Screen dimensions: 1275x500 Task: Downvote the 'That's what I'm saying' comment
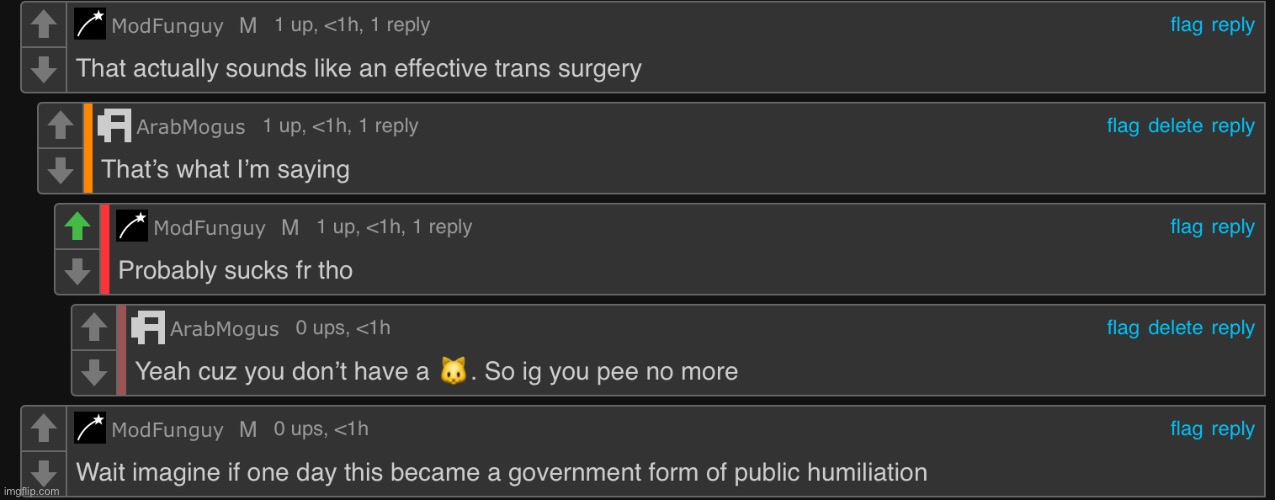[60, 170]
